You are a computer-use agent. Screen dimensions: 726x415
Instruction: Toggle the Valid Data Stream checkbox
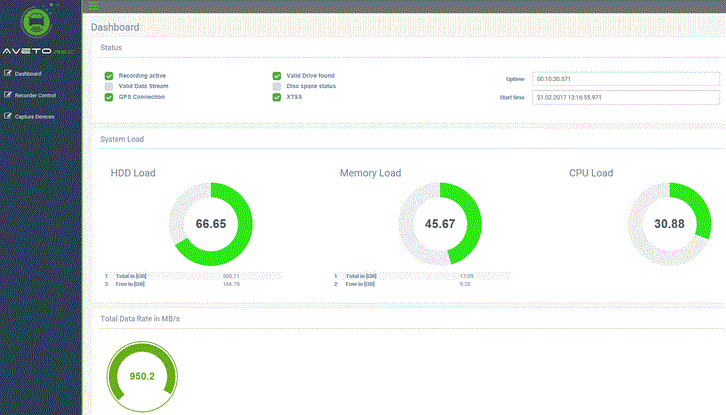tap(109, 87)
